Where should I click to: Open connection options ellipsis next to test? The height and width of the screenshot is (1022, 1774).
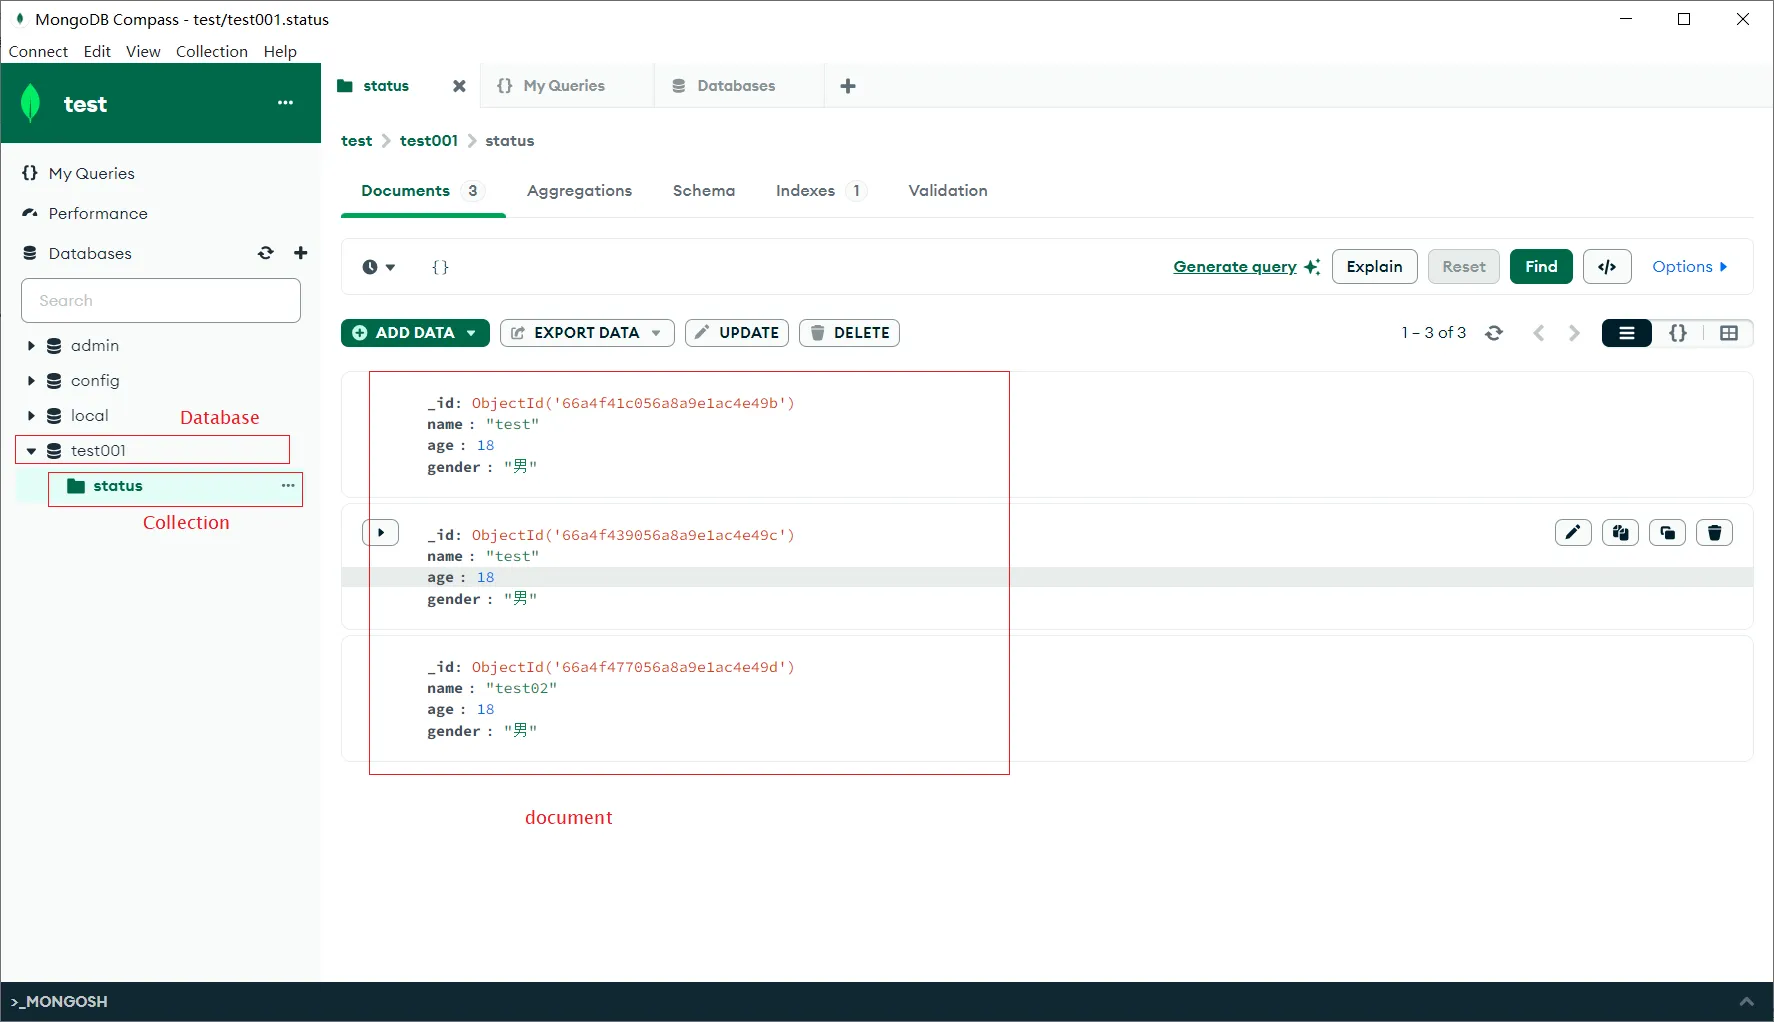point(285,103)
